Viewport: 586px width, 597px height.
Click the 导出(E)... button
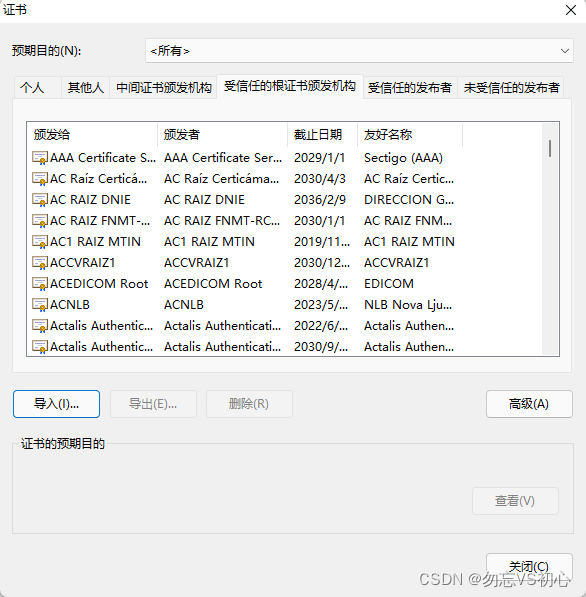[153, 404]
